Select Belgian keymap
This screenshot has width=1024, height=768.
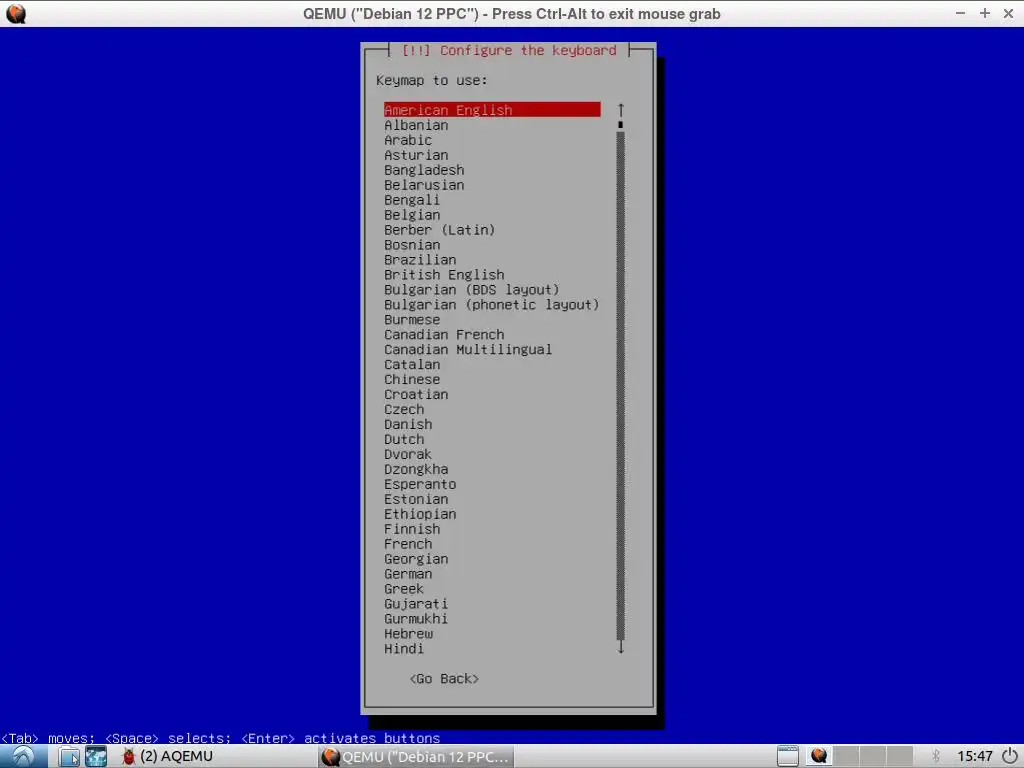click(412, 215)
